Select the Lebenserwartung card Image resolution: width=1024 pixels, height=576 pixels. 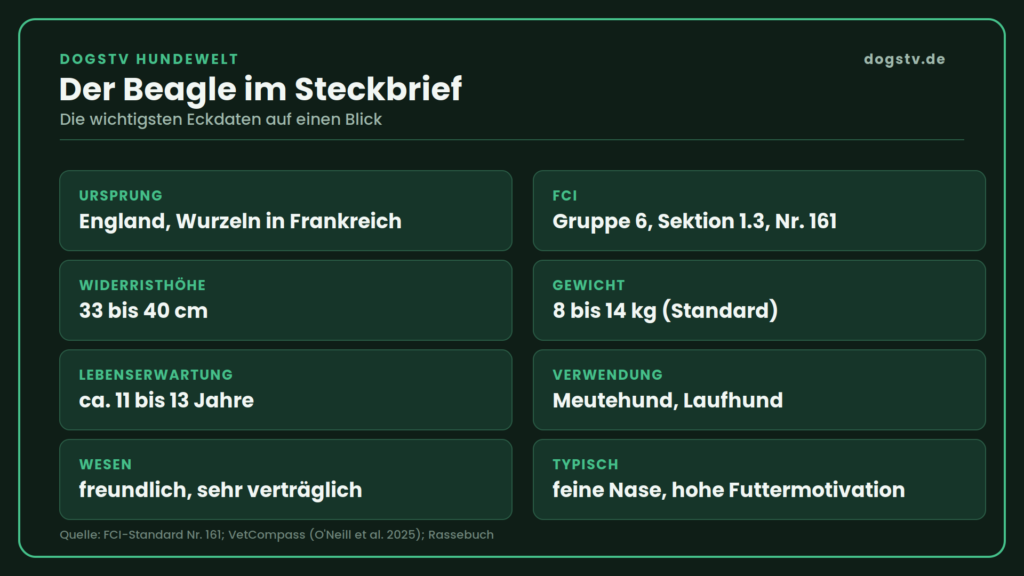coord(285,389)
